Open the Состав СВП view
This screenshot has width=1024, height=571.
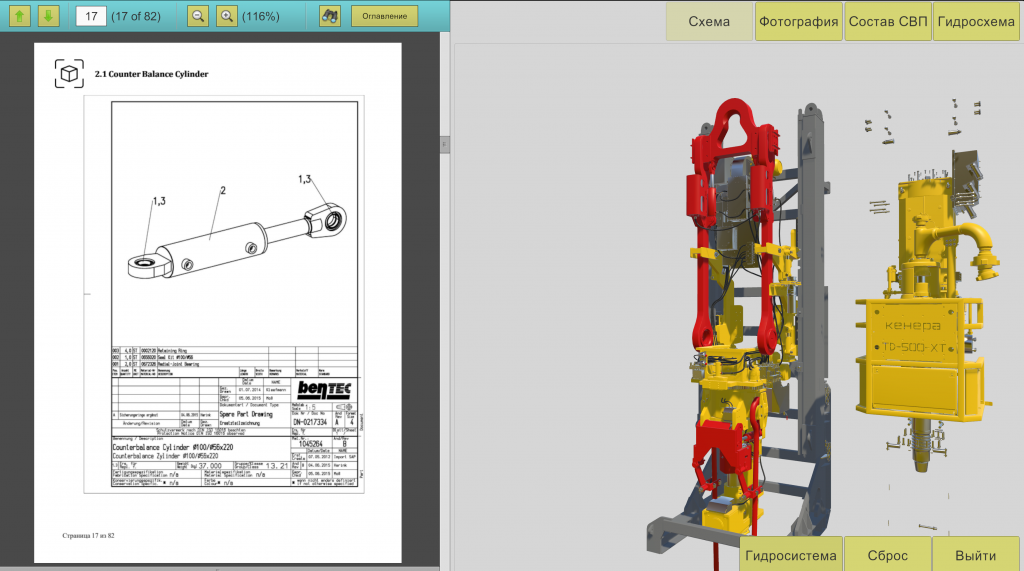(888, 22)
